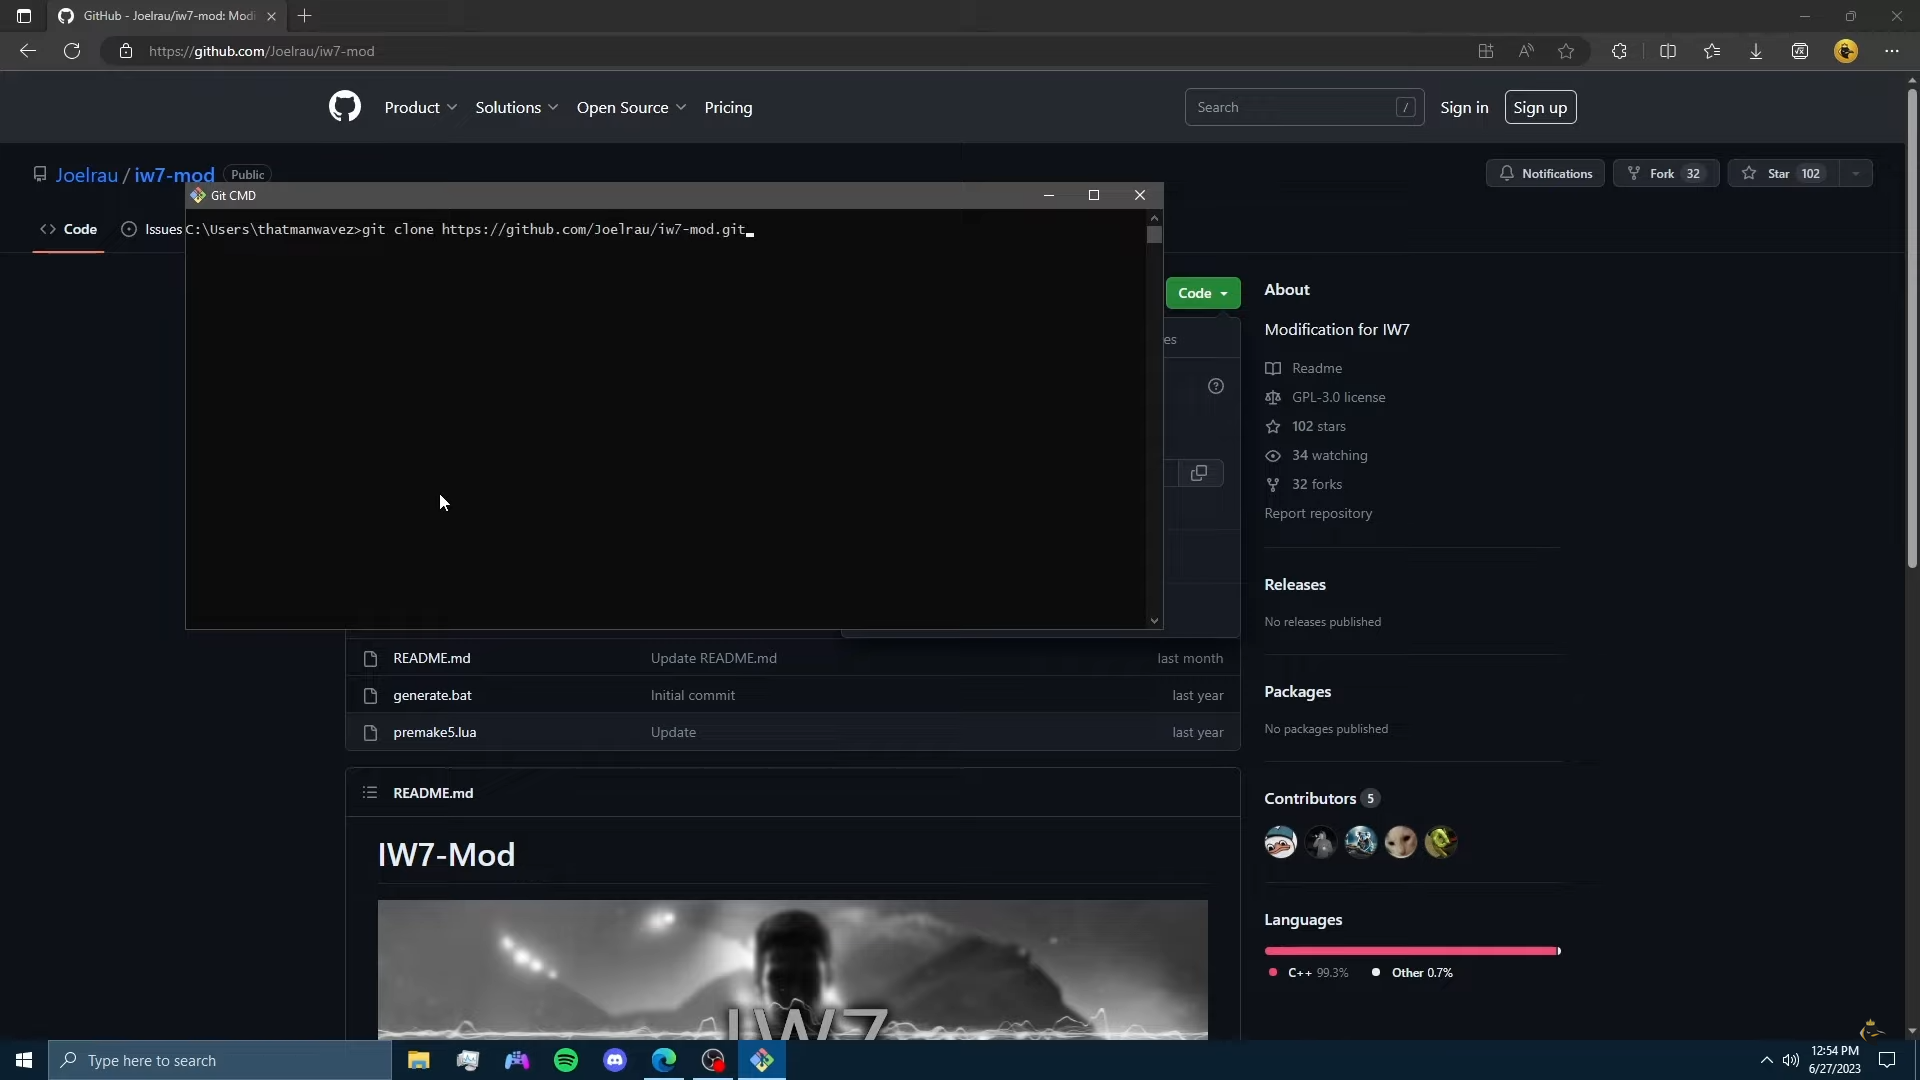
Task: Switch to the Code tab
Action: point(69,229)
